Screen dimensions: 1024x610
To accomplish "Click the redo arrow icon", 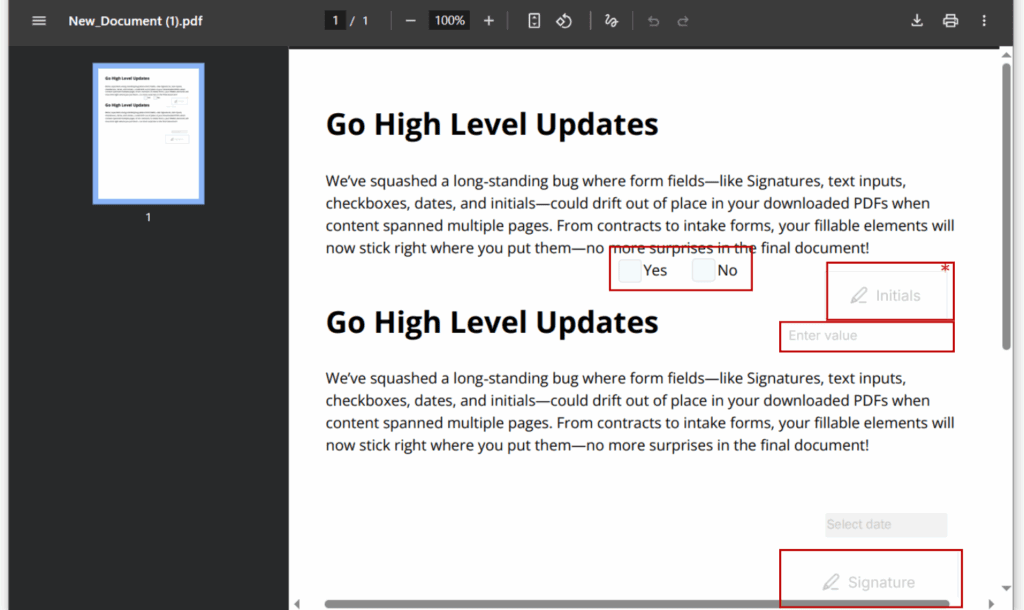I will (683, 21).
